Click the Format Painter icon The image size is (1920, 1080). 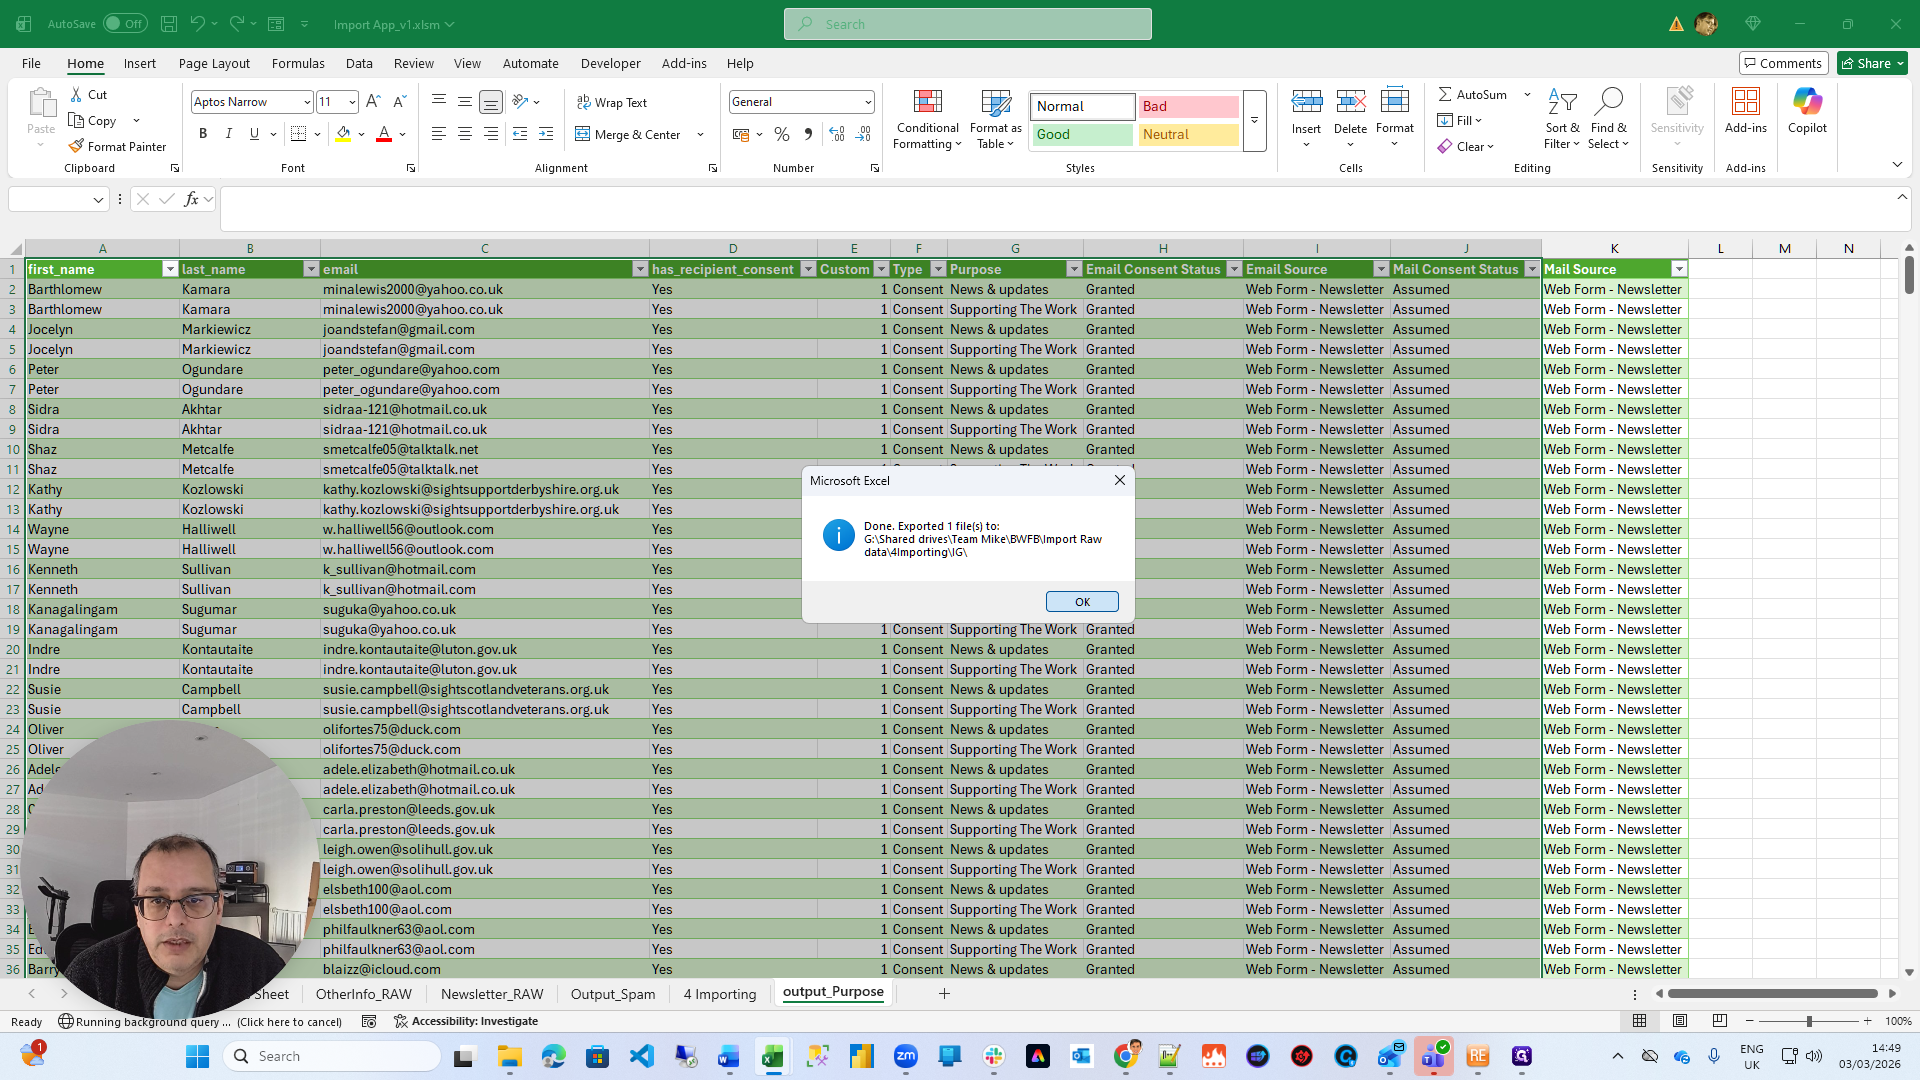77,146
